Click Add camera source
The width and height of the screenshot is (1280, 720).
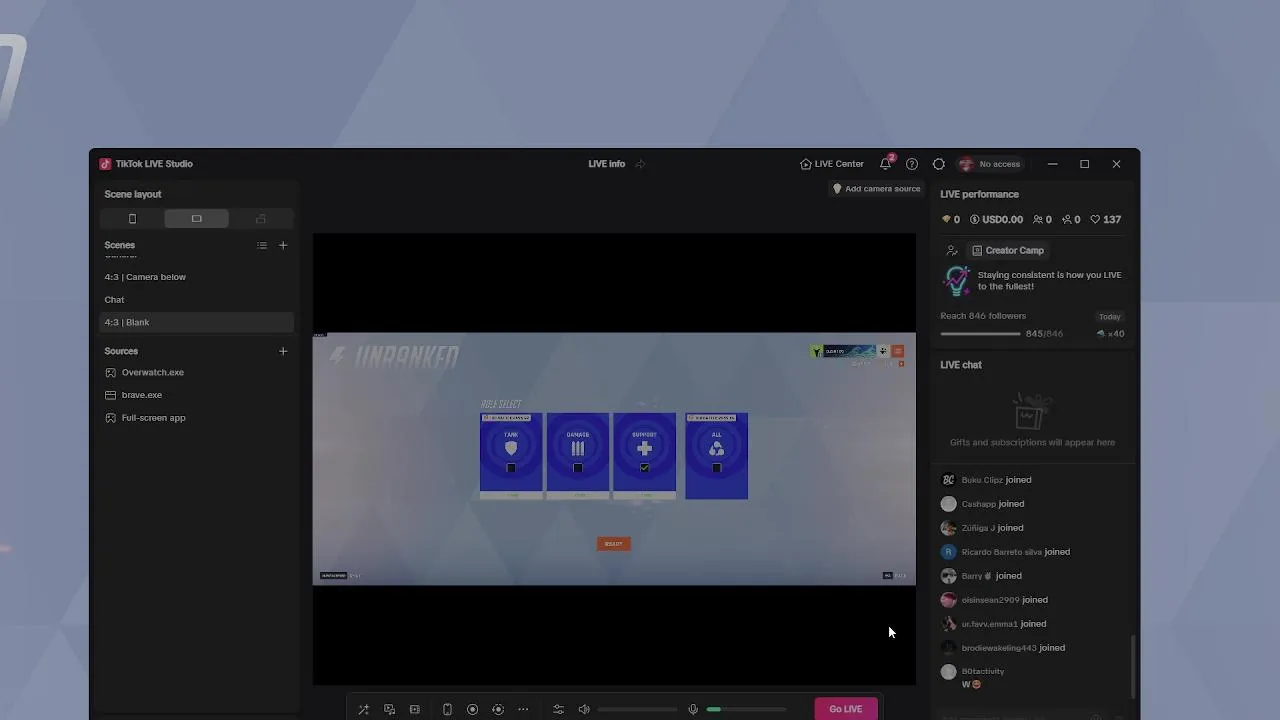877,188
